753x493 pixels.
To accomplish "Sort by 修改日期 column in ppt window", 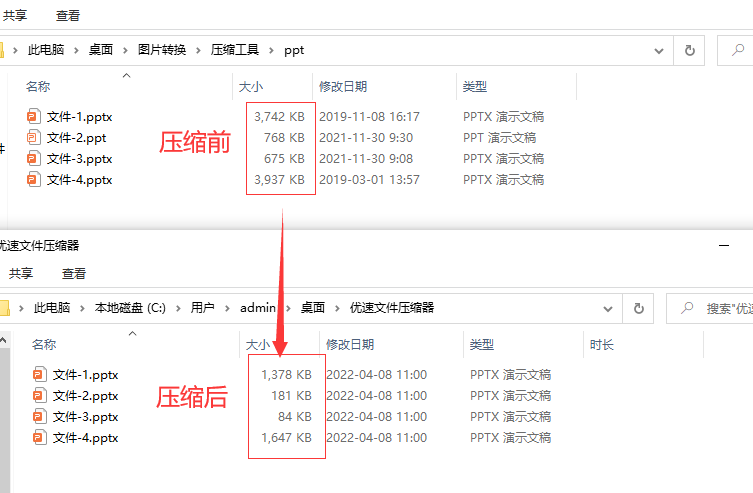I will coord(343,86).
